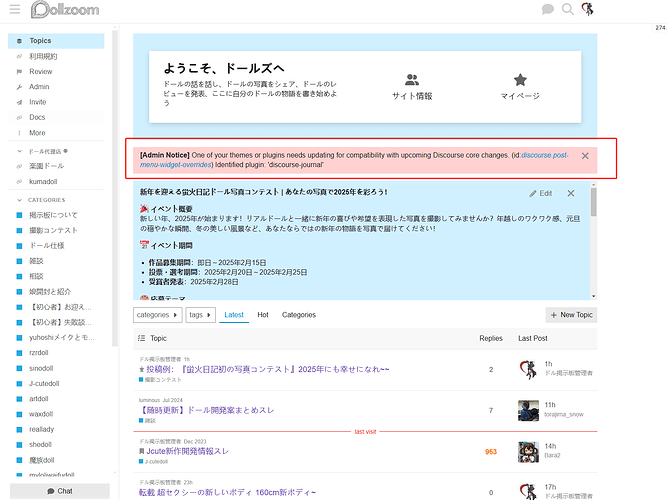This screenshot has height=500, width=667.
Task: Close the photo contest announcement banner
Action: [x=571, y=193]
